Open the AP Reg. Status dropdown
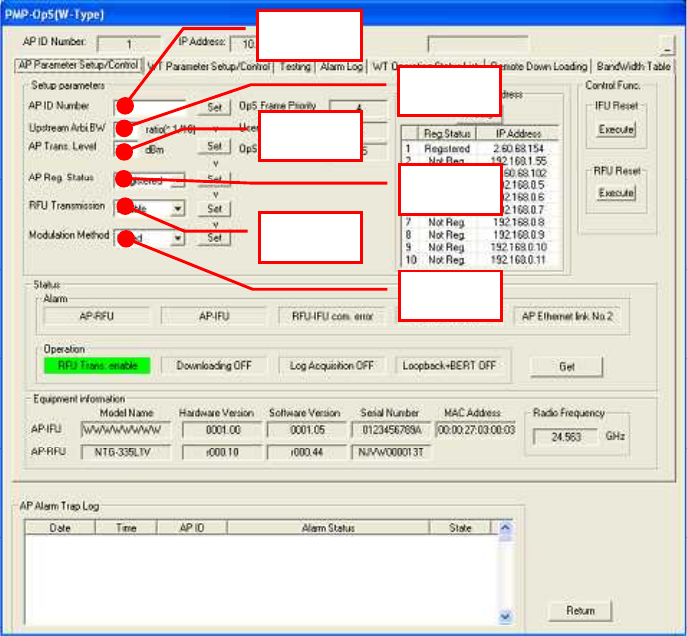 [177, 180]
